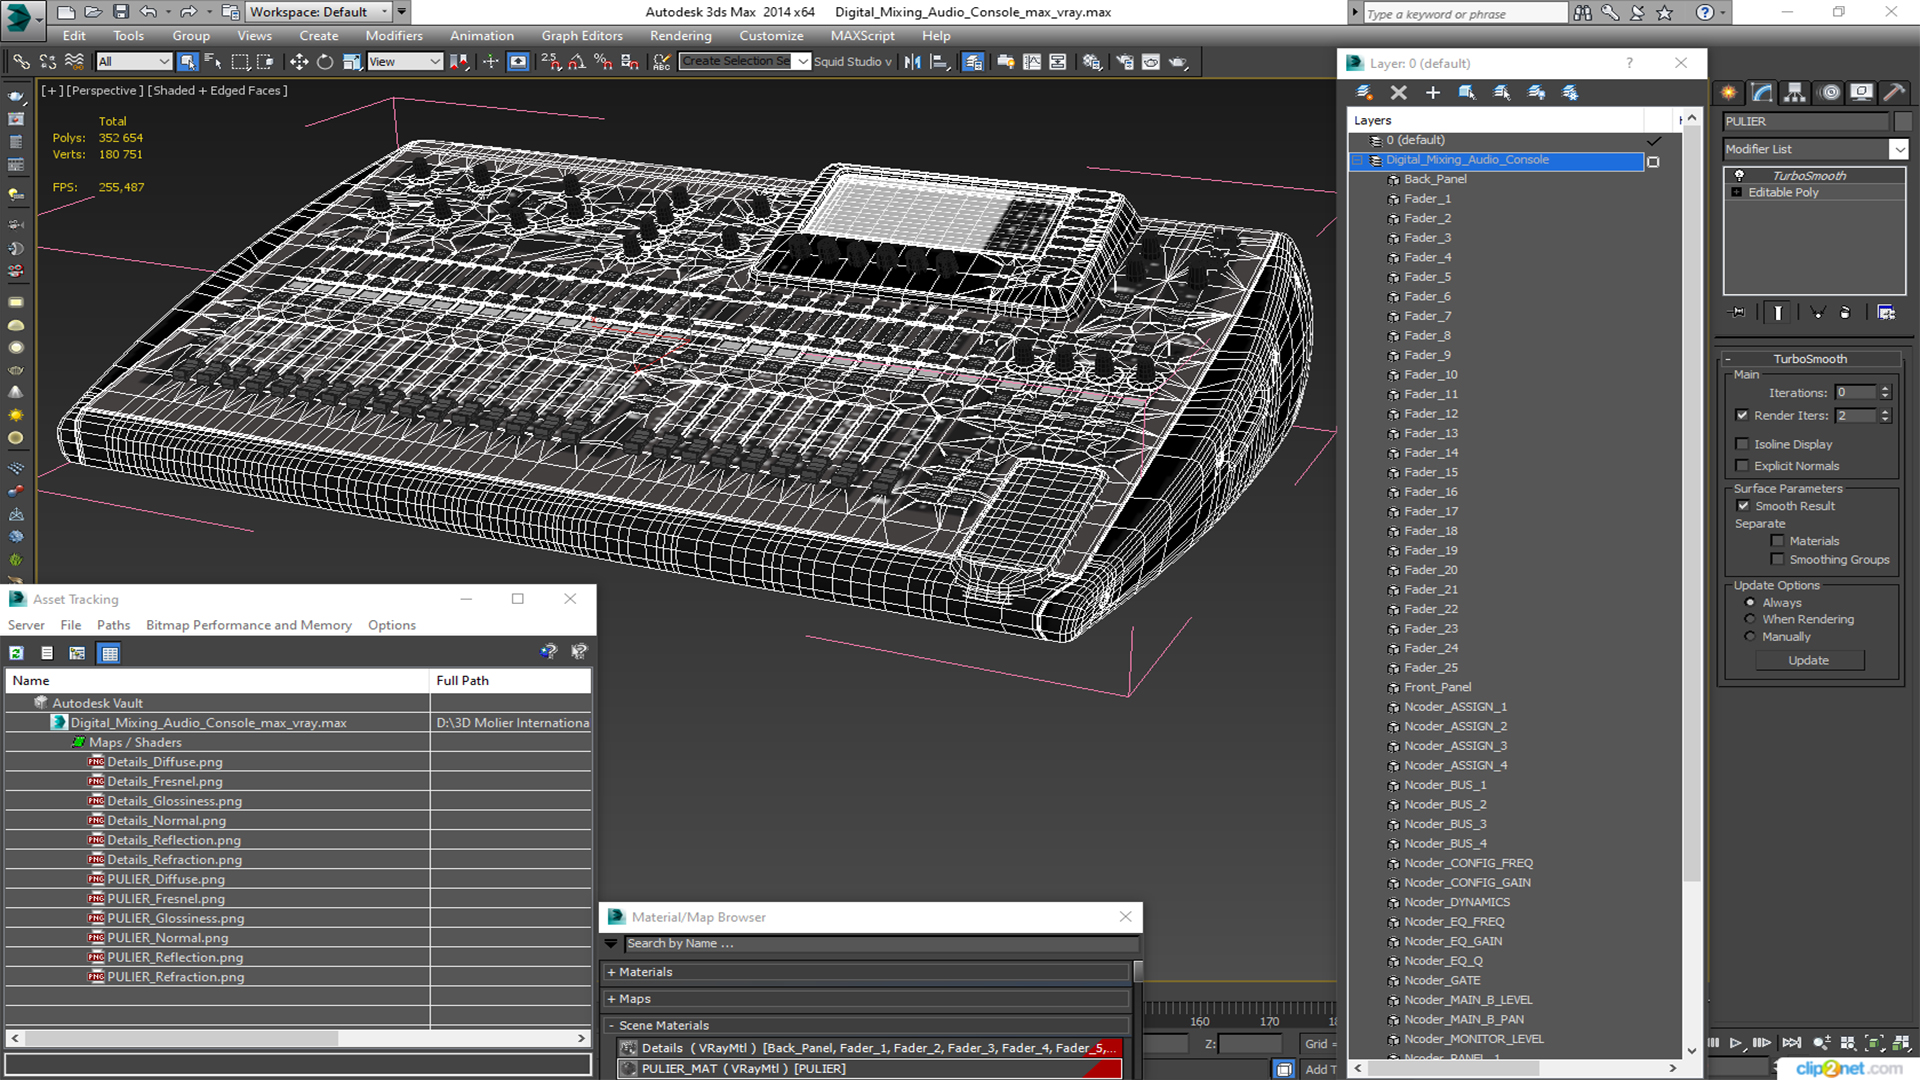Select the Always update radio button
Viewport: 1920px width, 1080px height.
click(1750, 603)
